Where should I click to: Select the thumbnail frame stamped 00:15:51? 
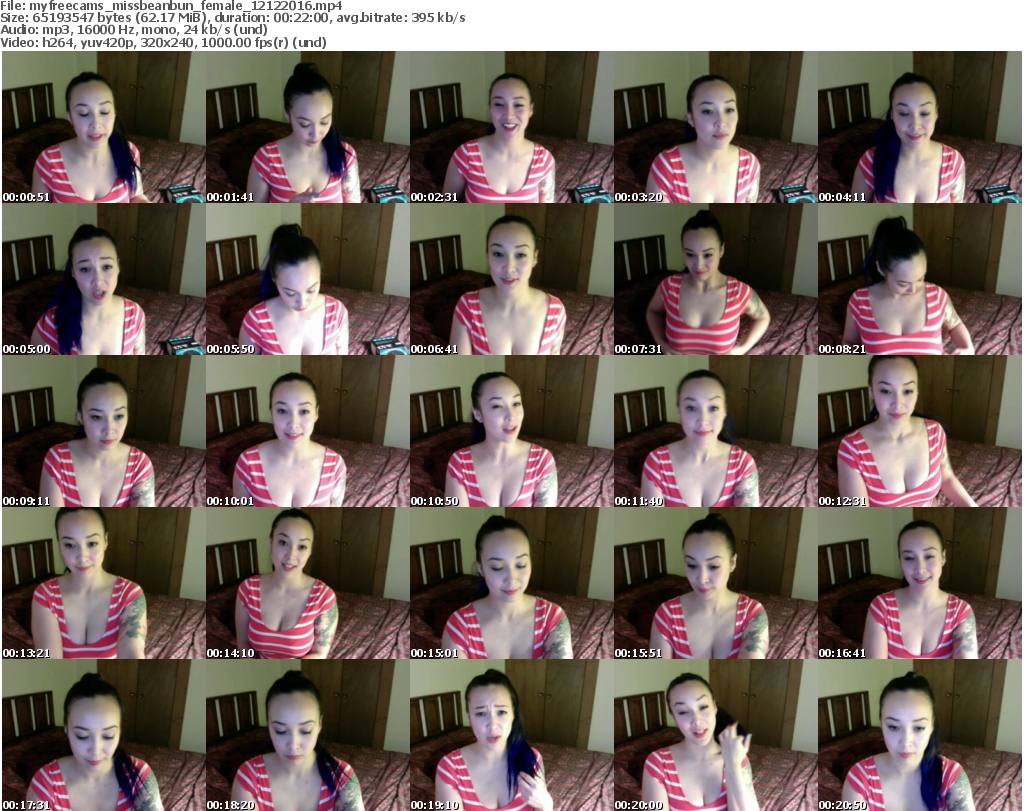point(716,583)
